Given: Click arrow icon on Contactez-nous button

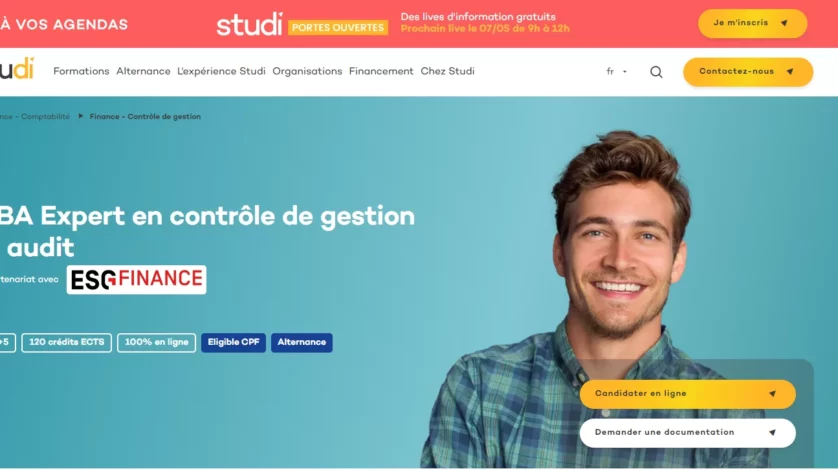Looking at the screenshot, I should (790, 72).
